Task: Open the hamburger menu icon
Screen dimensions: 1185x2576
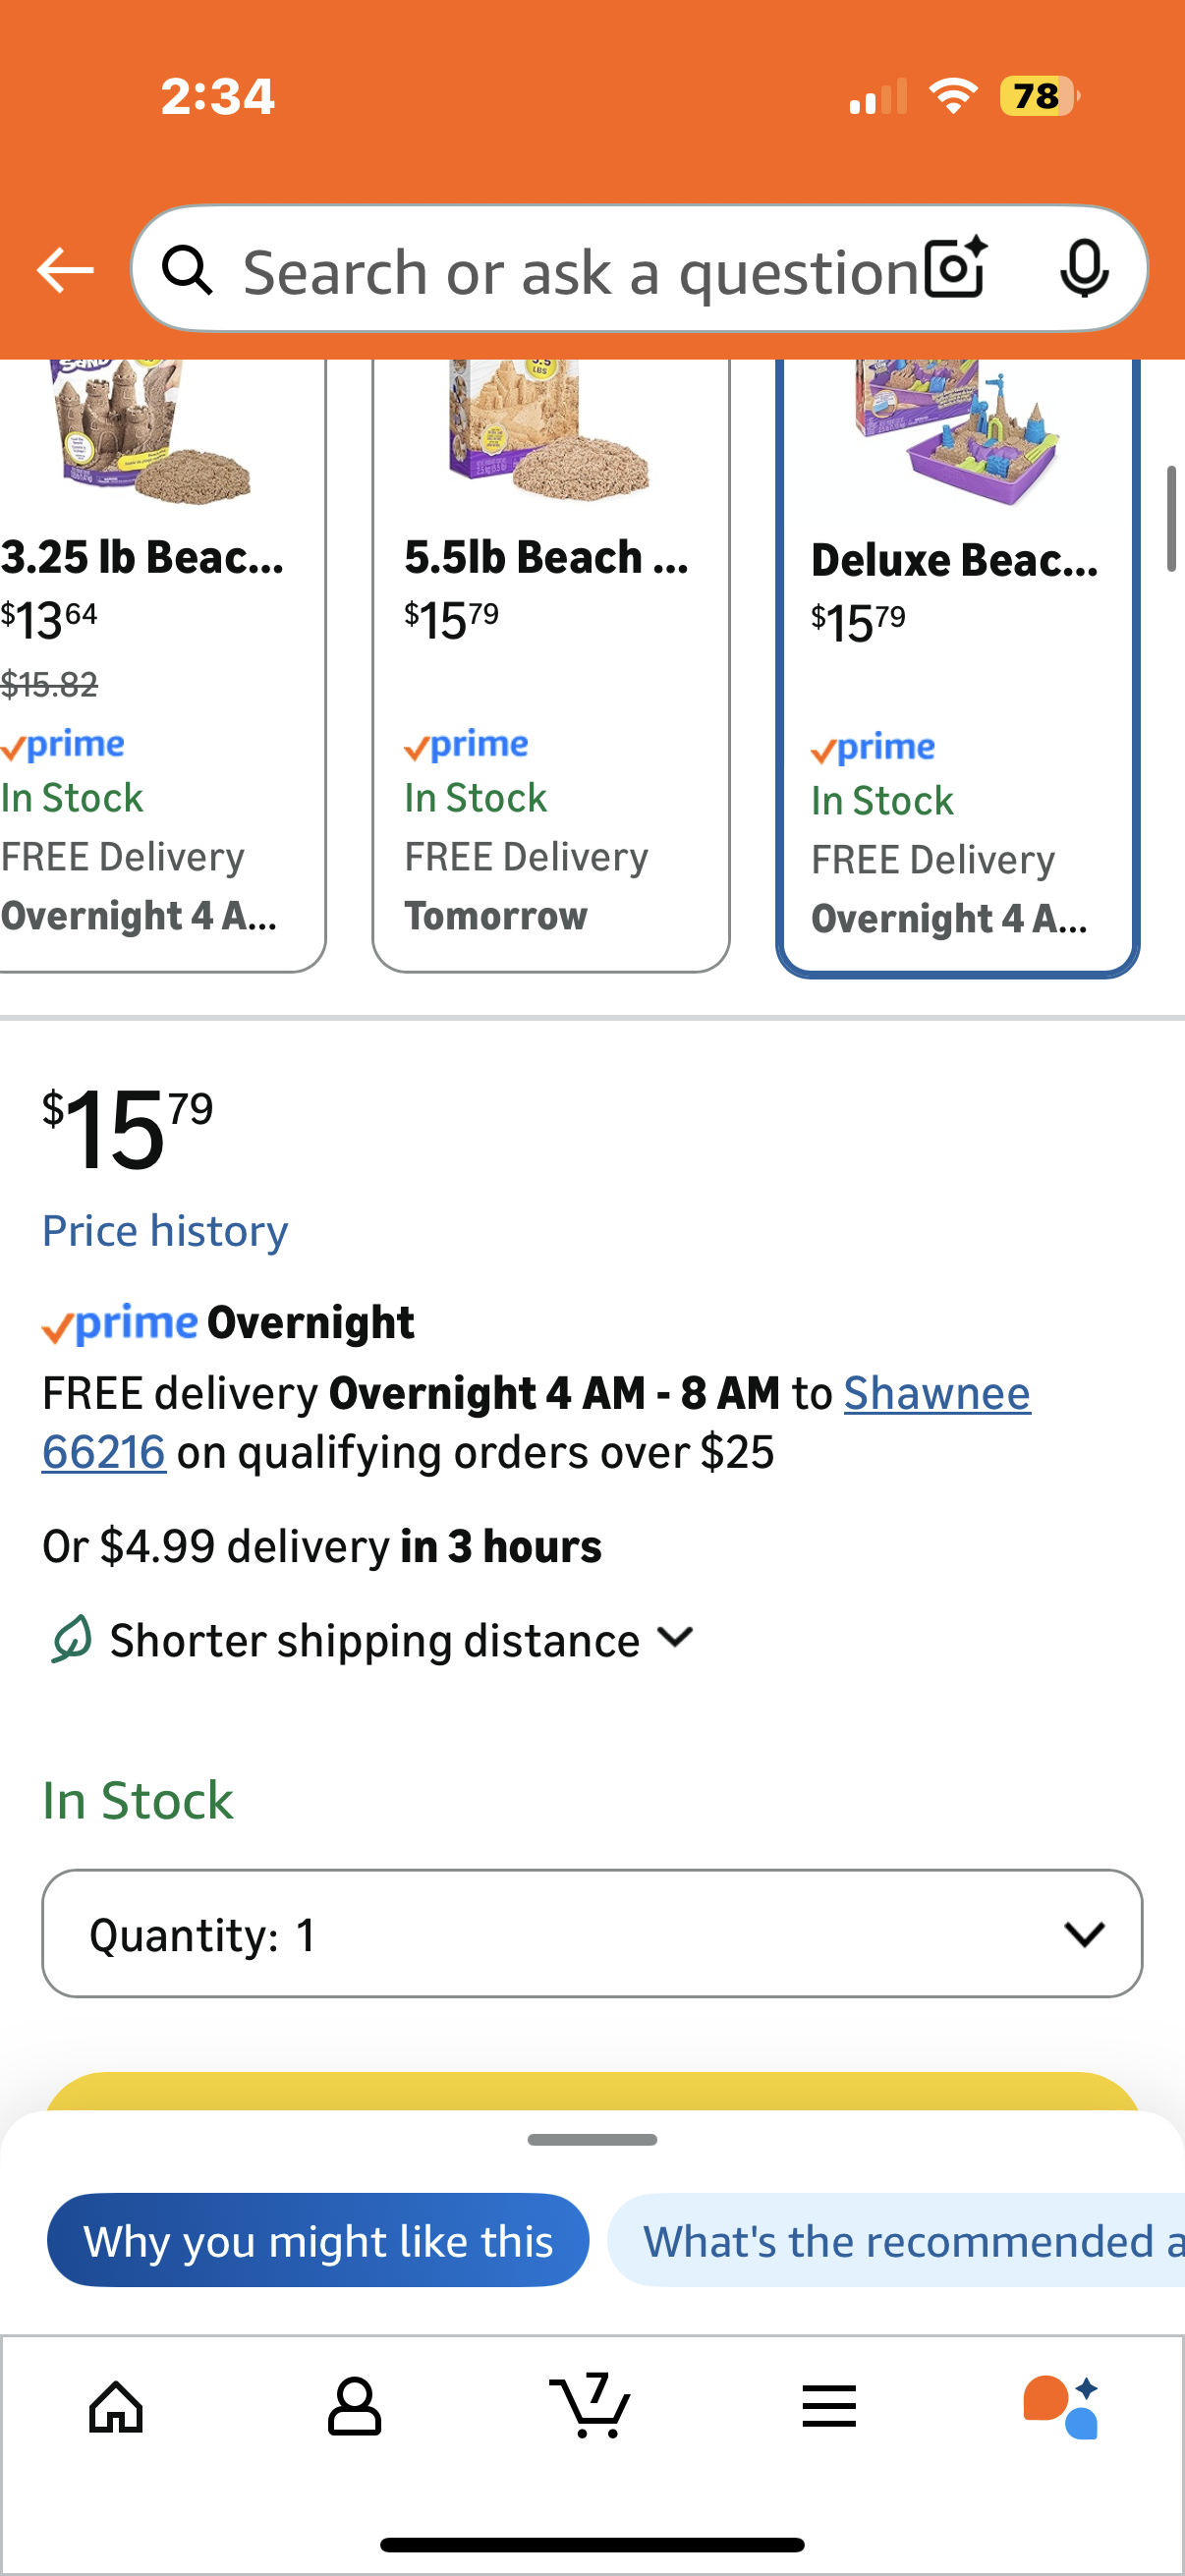Action: [x=829, y=2406]
